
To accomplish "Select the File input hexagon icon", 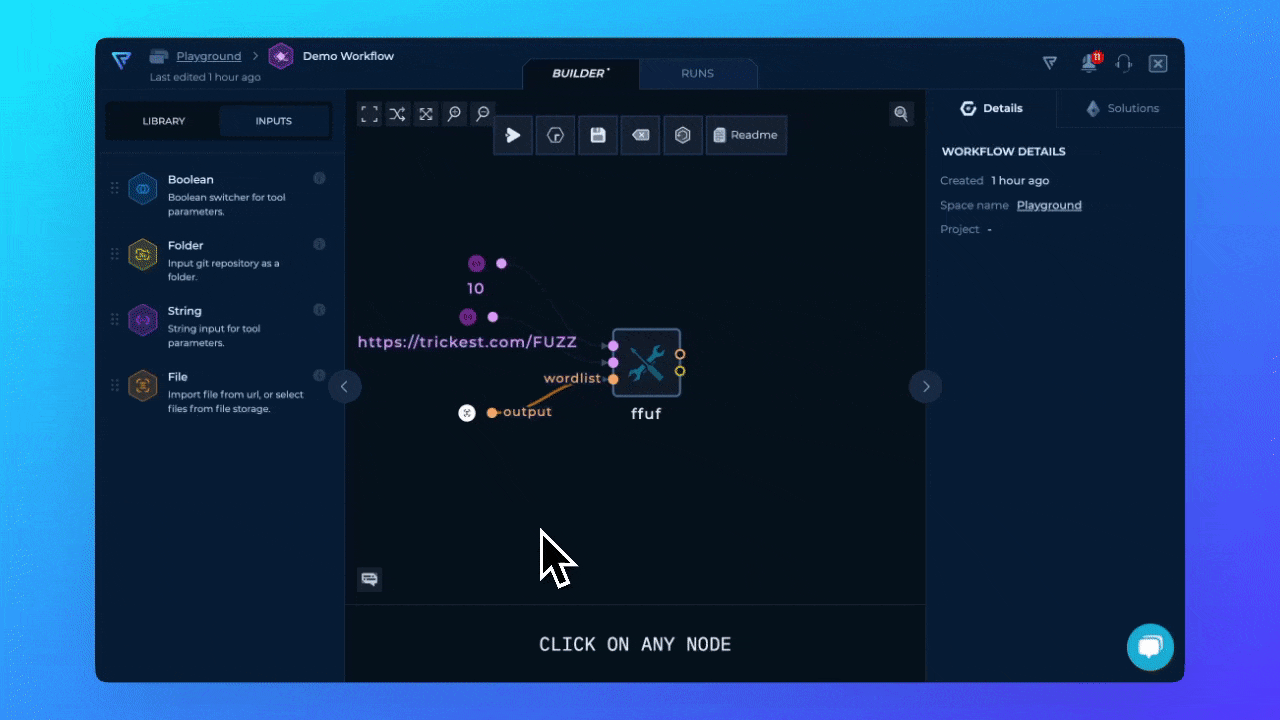I will [143, 386].
